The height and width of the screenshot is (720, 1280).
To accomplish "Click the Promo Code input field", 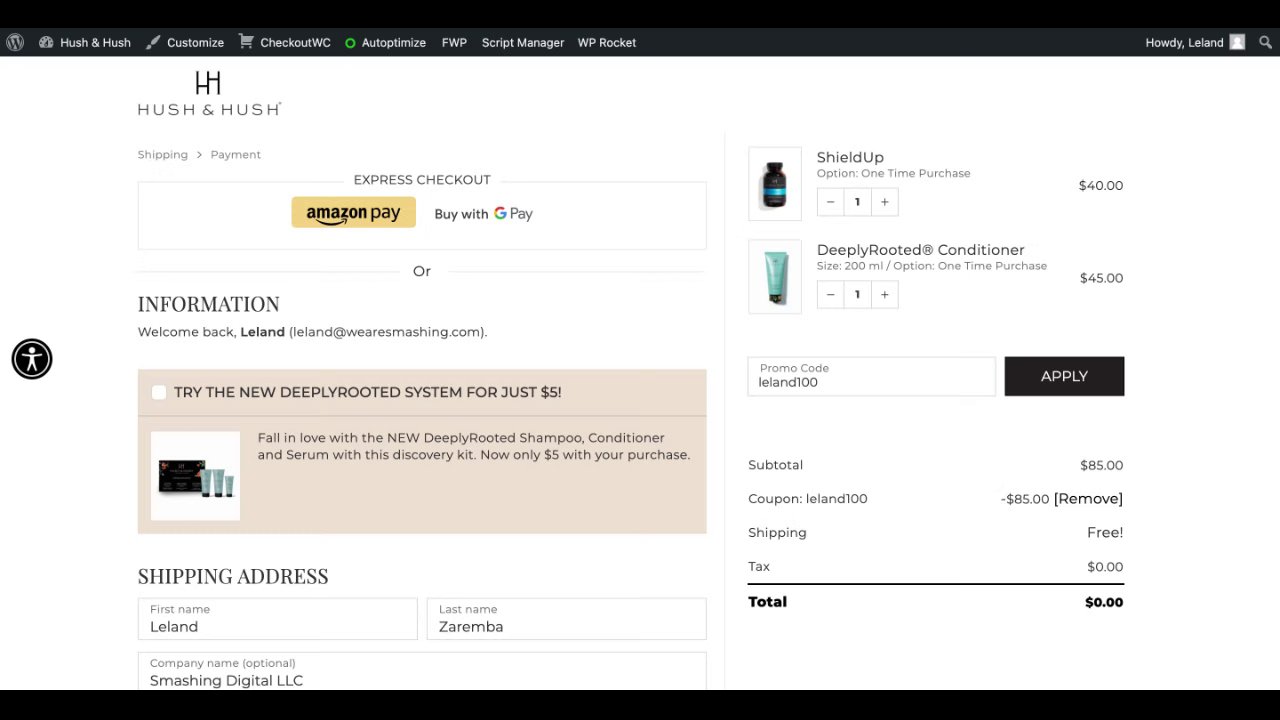I will [x=871, y=376].
